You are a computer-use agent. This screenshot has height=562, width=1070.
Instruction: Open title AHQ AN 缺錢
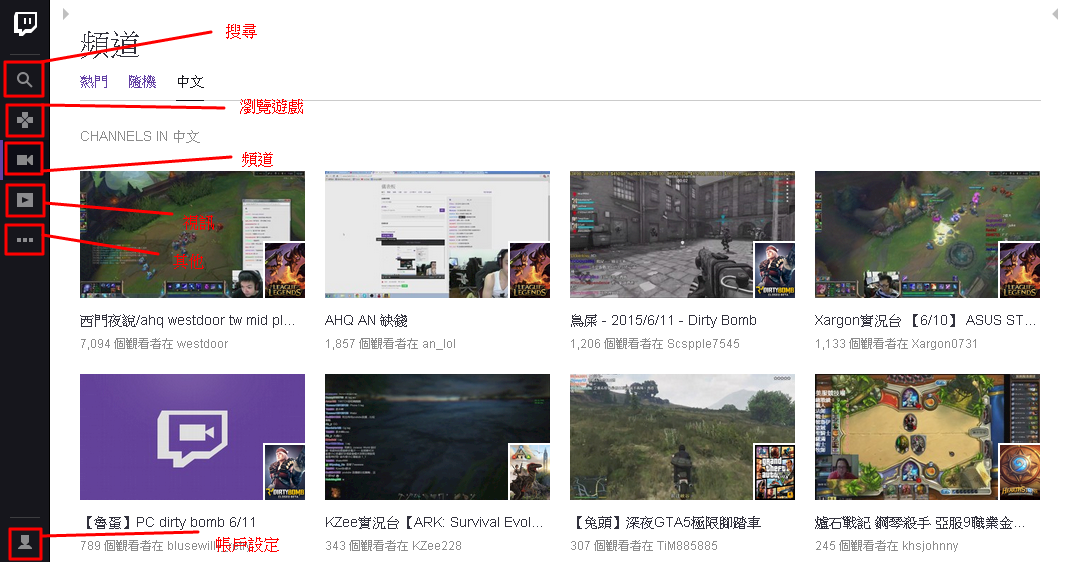click(366, 321)
